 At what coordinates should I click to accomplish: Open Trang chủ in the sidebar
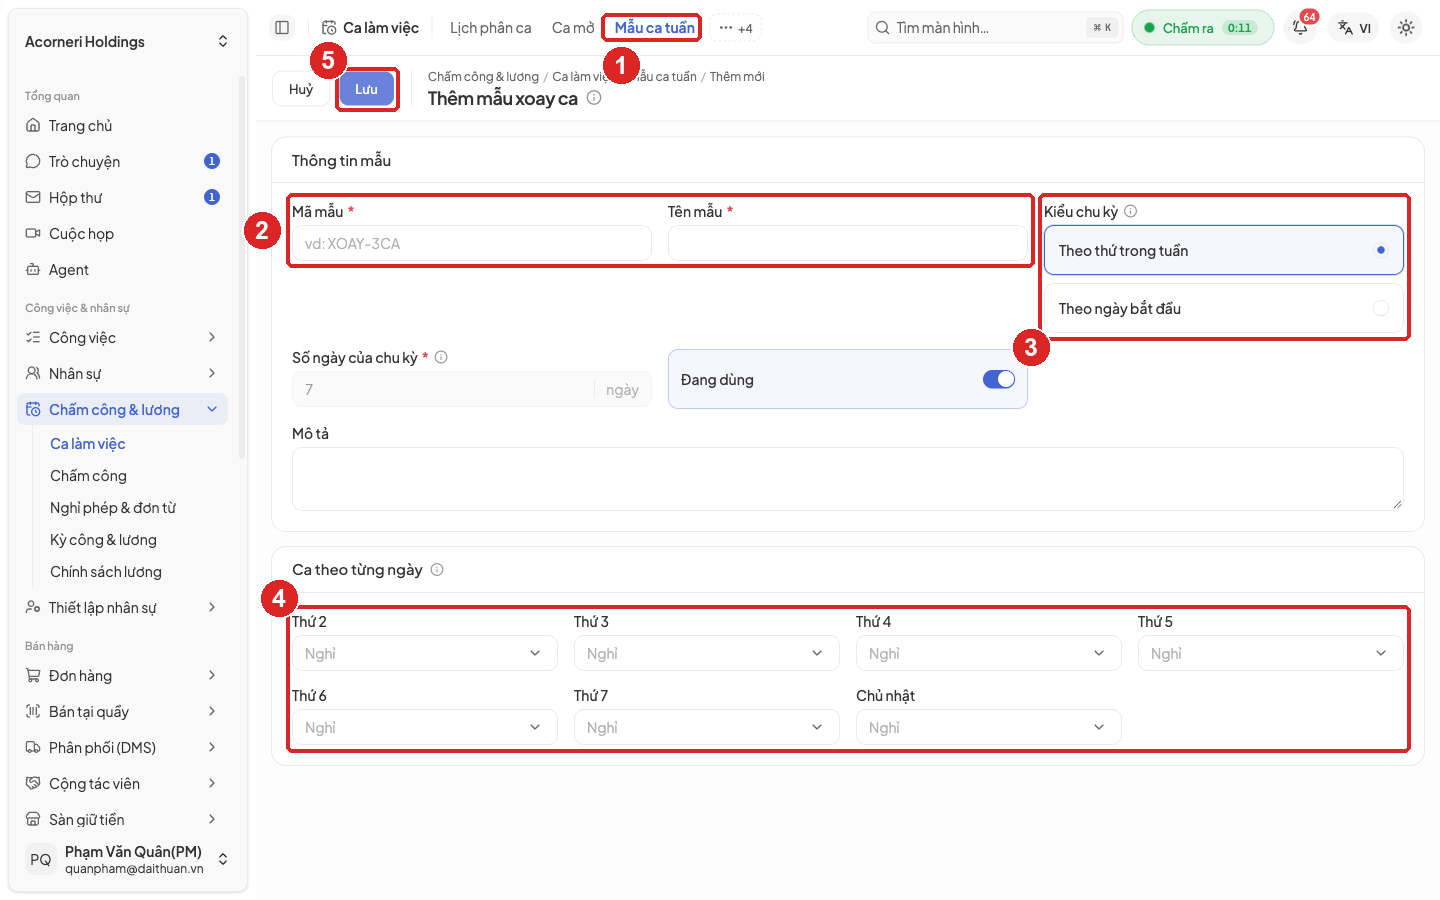[122, 126]
